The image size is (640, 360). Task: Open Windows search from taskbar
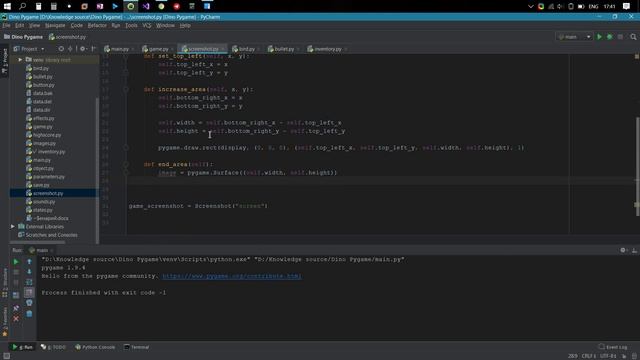tap(22, 6)
